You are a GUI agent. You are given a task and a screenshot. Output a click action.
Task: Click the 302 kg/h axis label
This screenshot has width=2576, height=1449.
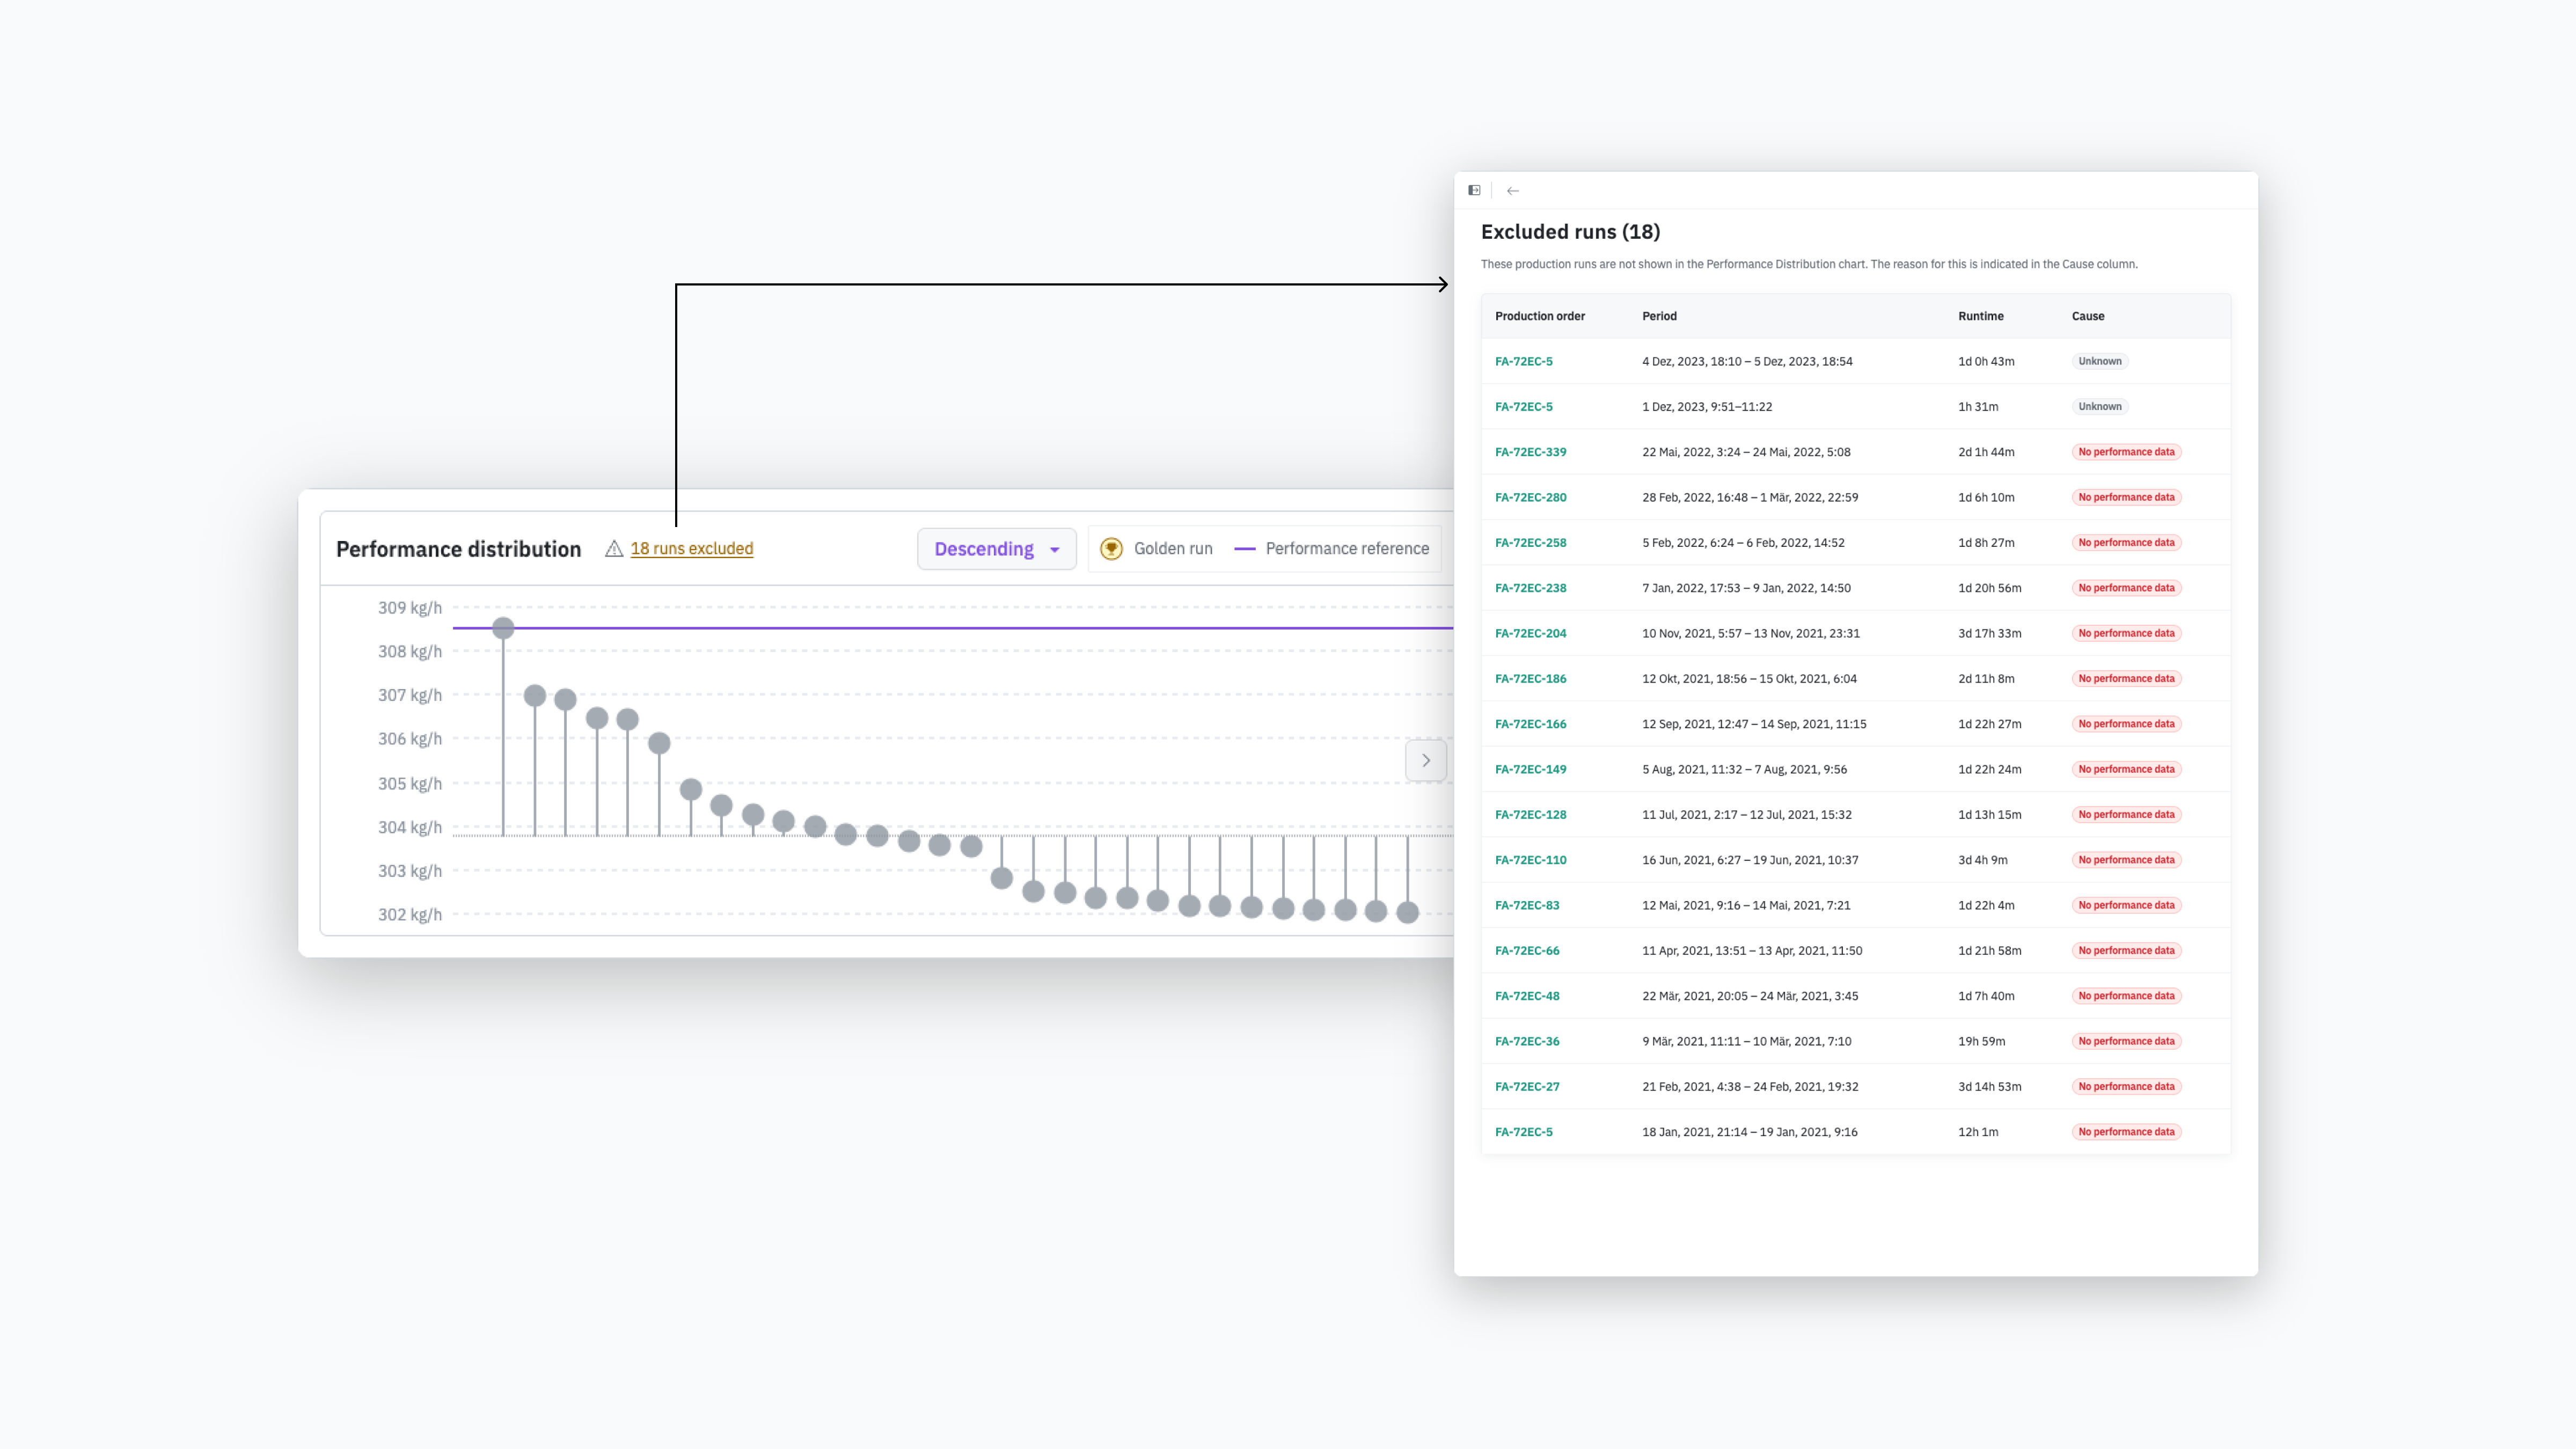click(x=409, y=914)
